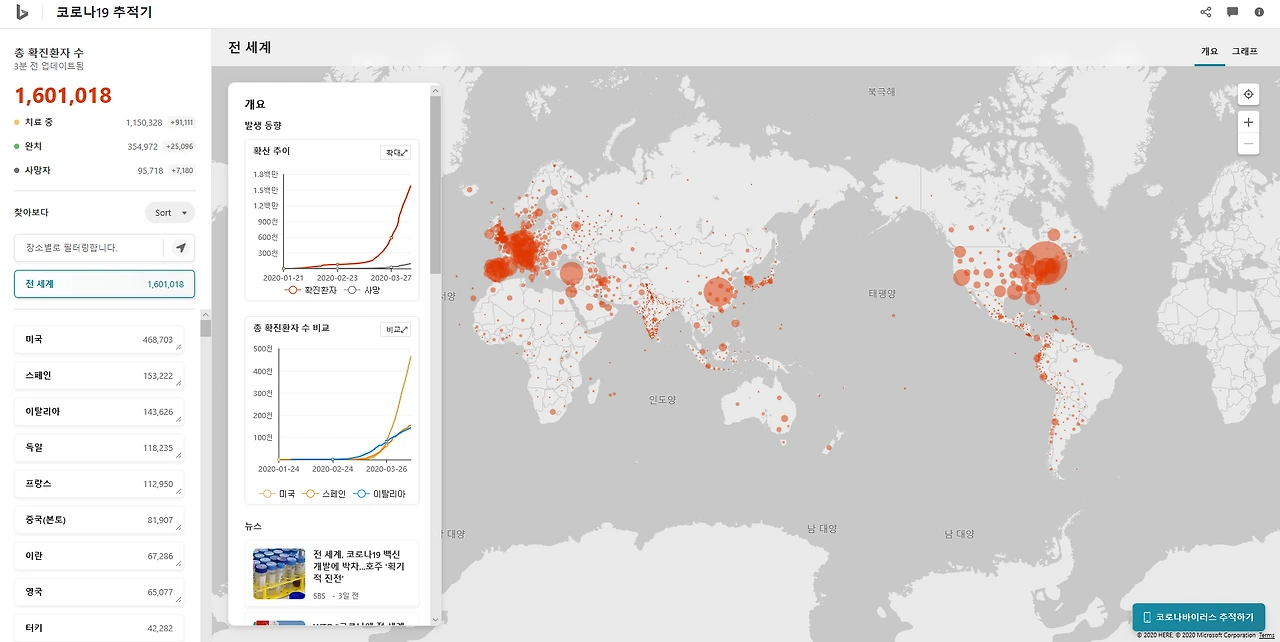1280x642 pixels.
Task: Select 스페인 in the country list
Action: [99, 376]
